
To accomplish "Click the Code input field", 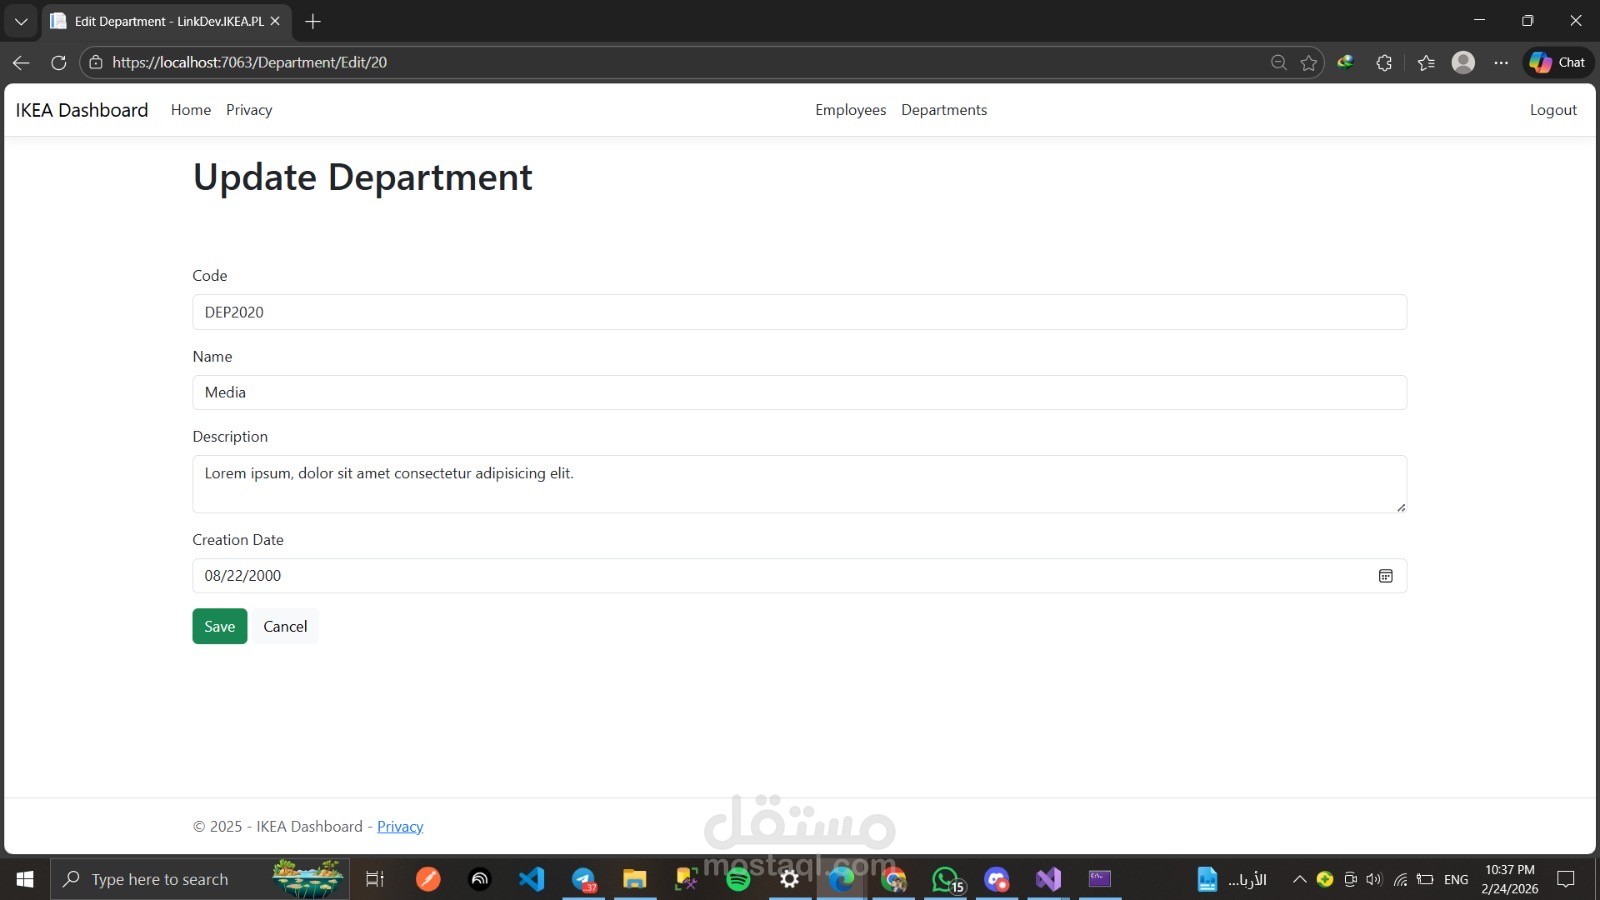I will click(x=800, y=312).
